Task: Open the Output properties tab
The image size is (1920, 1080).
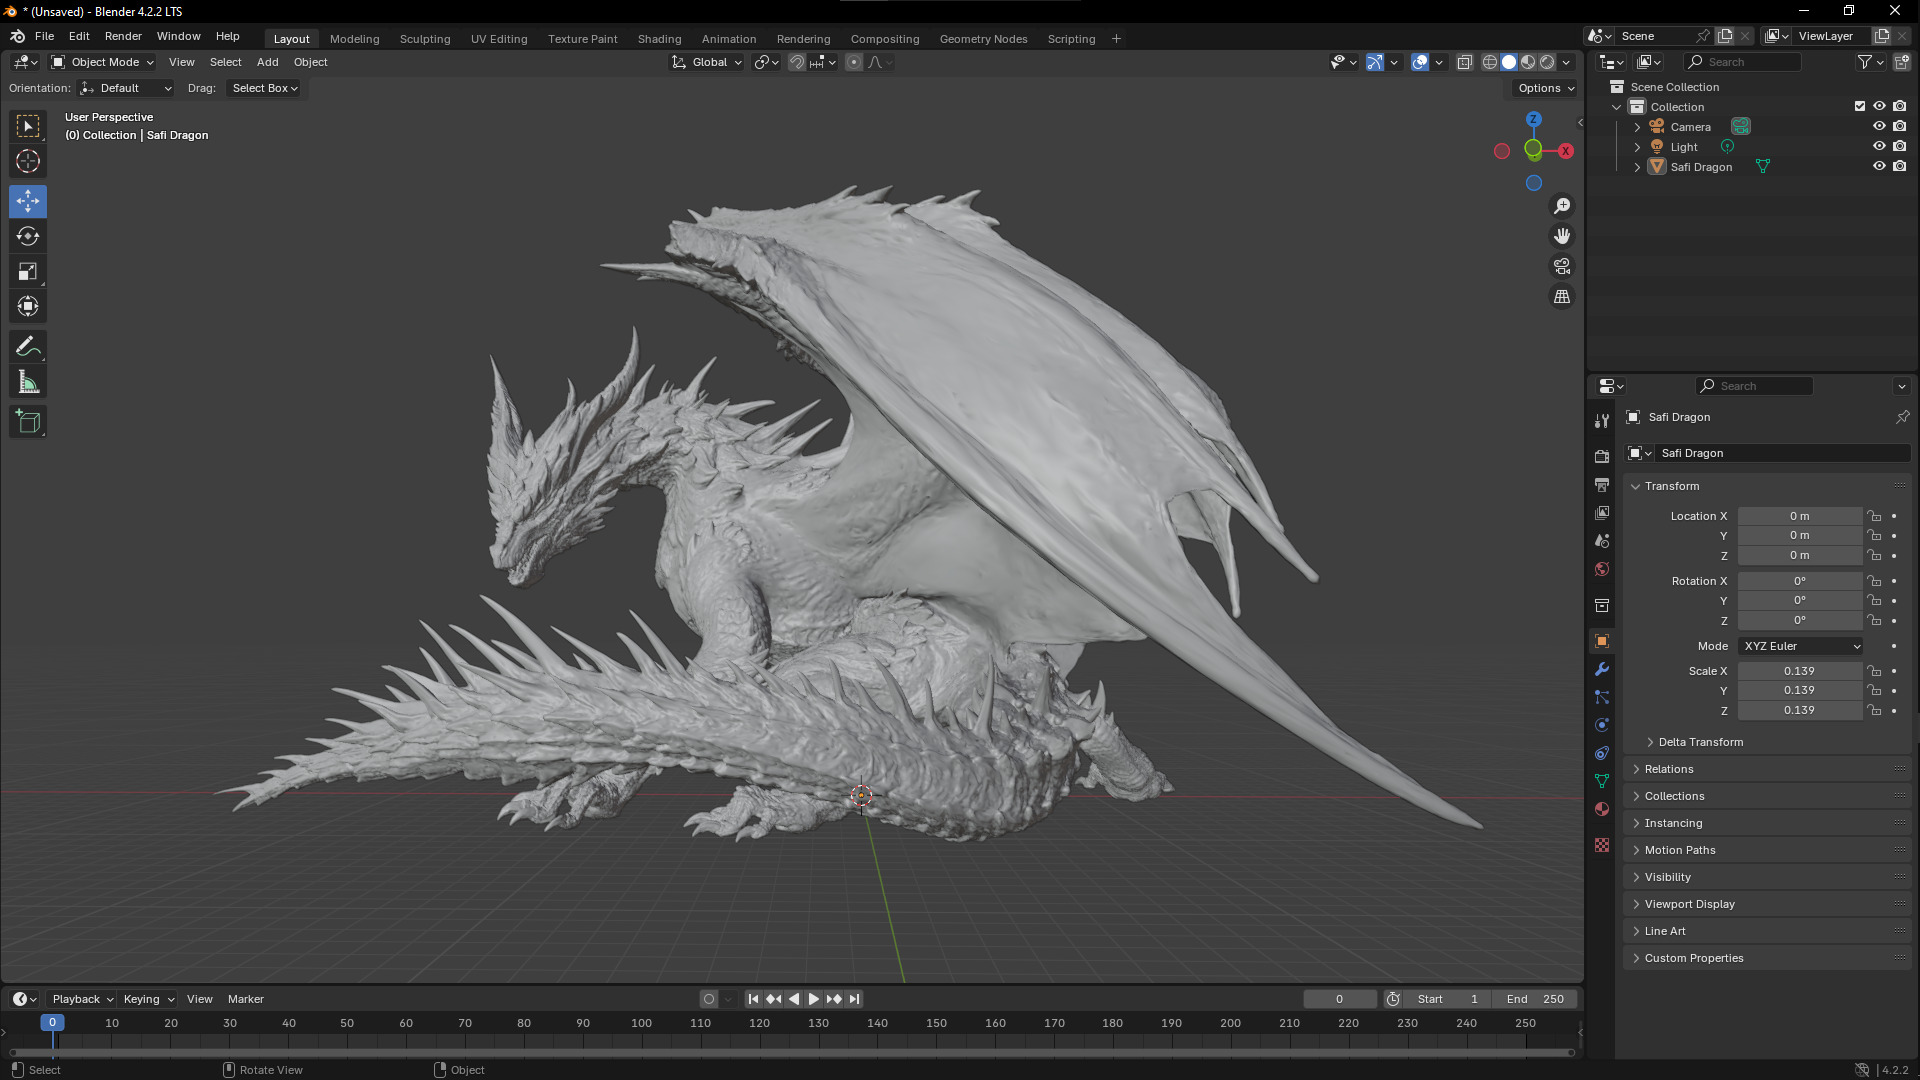Action: tap(1602, 485)
